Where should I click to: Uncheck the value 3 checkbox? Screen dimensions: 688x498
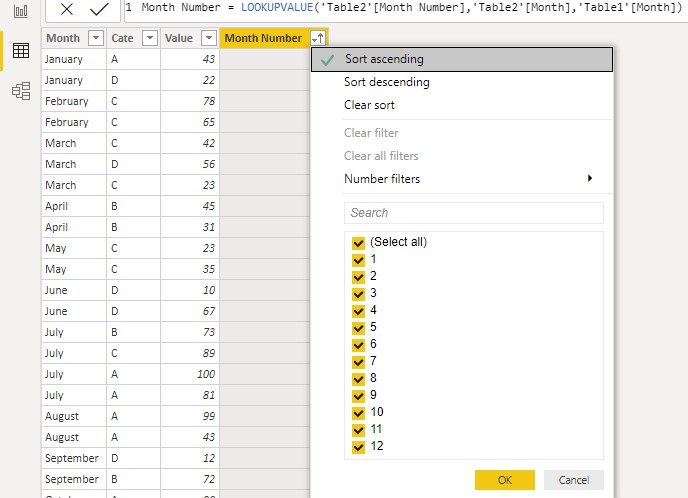coord(358,294)
